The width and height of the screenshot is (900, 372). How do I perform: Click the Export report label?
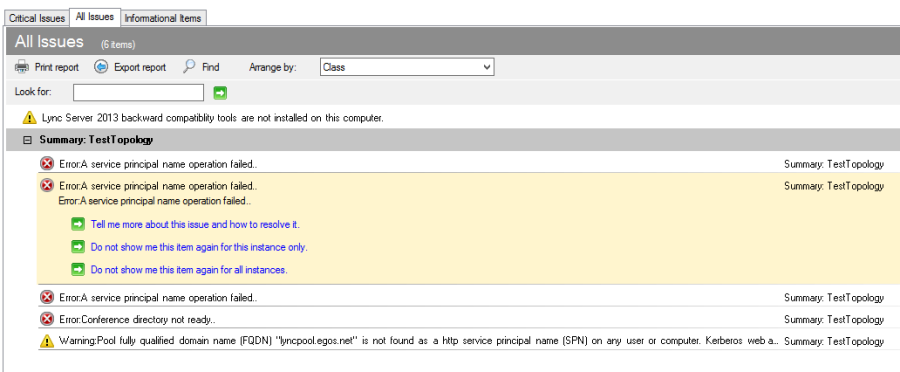click(x=140, y=67)
